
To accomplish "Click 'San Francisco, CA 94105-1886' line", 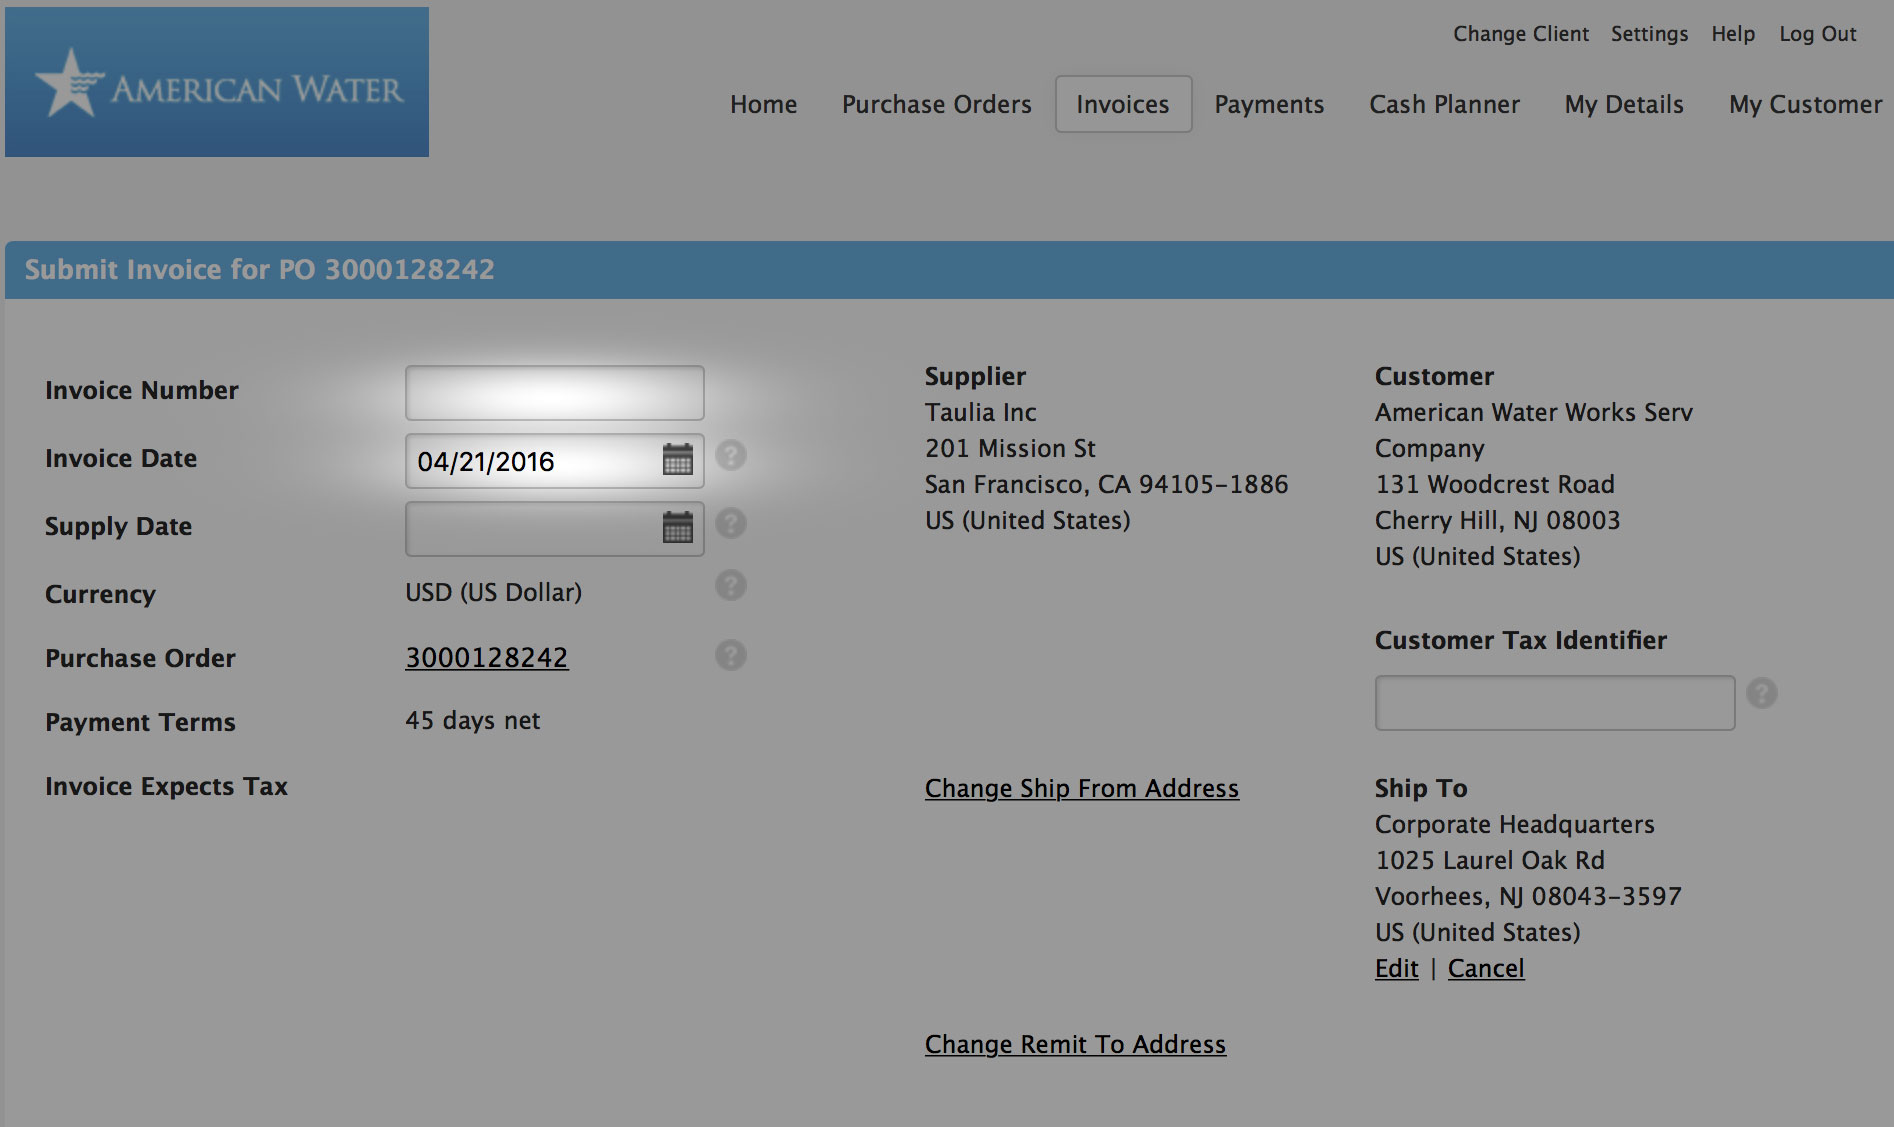I will pyautogui.click(x=1106, y=484).
